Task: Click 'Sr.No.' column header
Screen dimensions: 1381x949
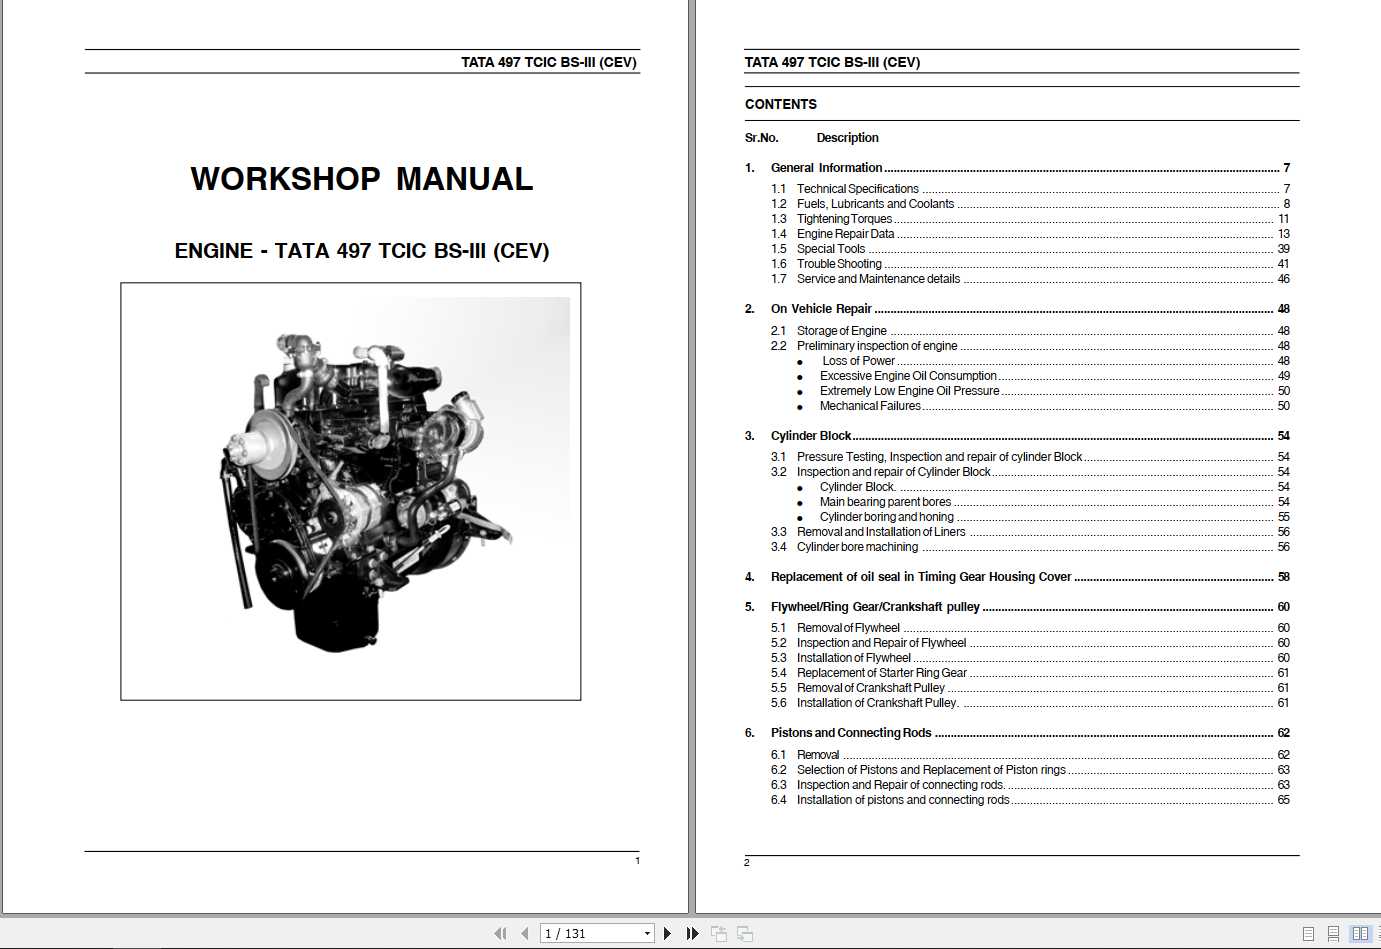Action: tap(761, 138)
